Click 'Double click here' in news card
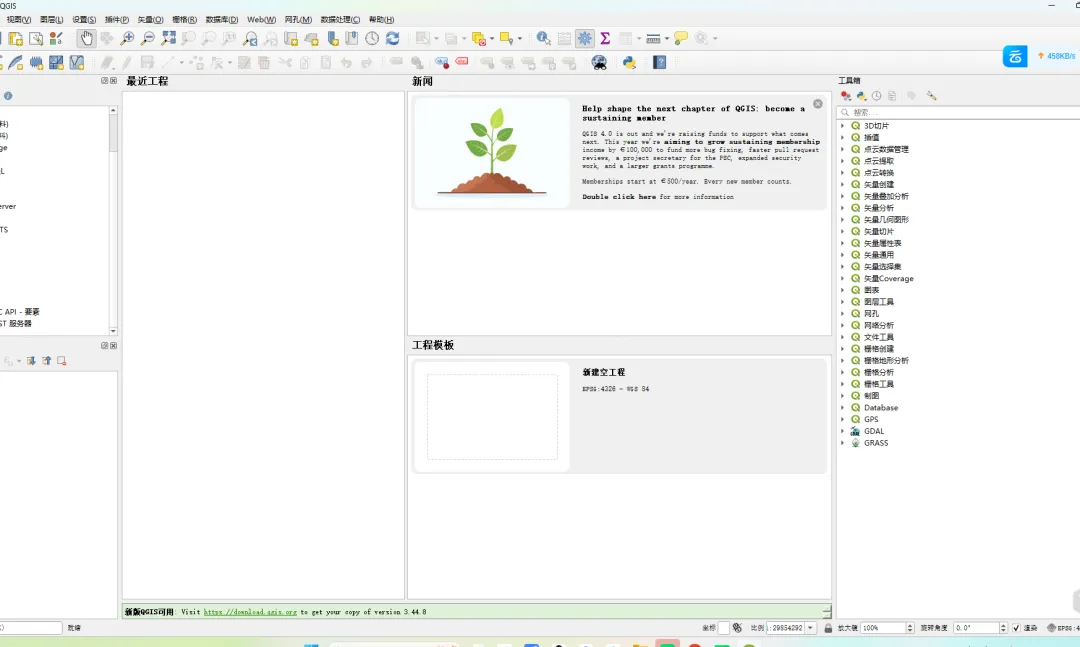 click(619, 197)
